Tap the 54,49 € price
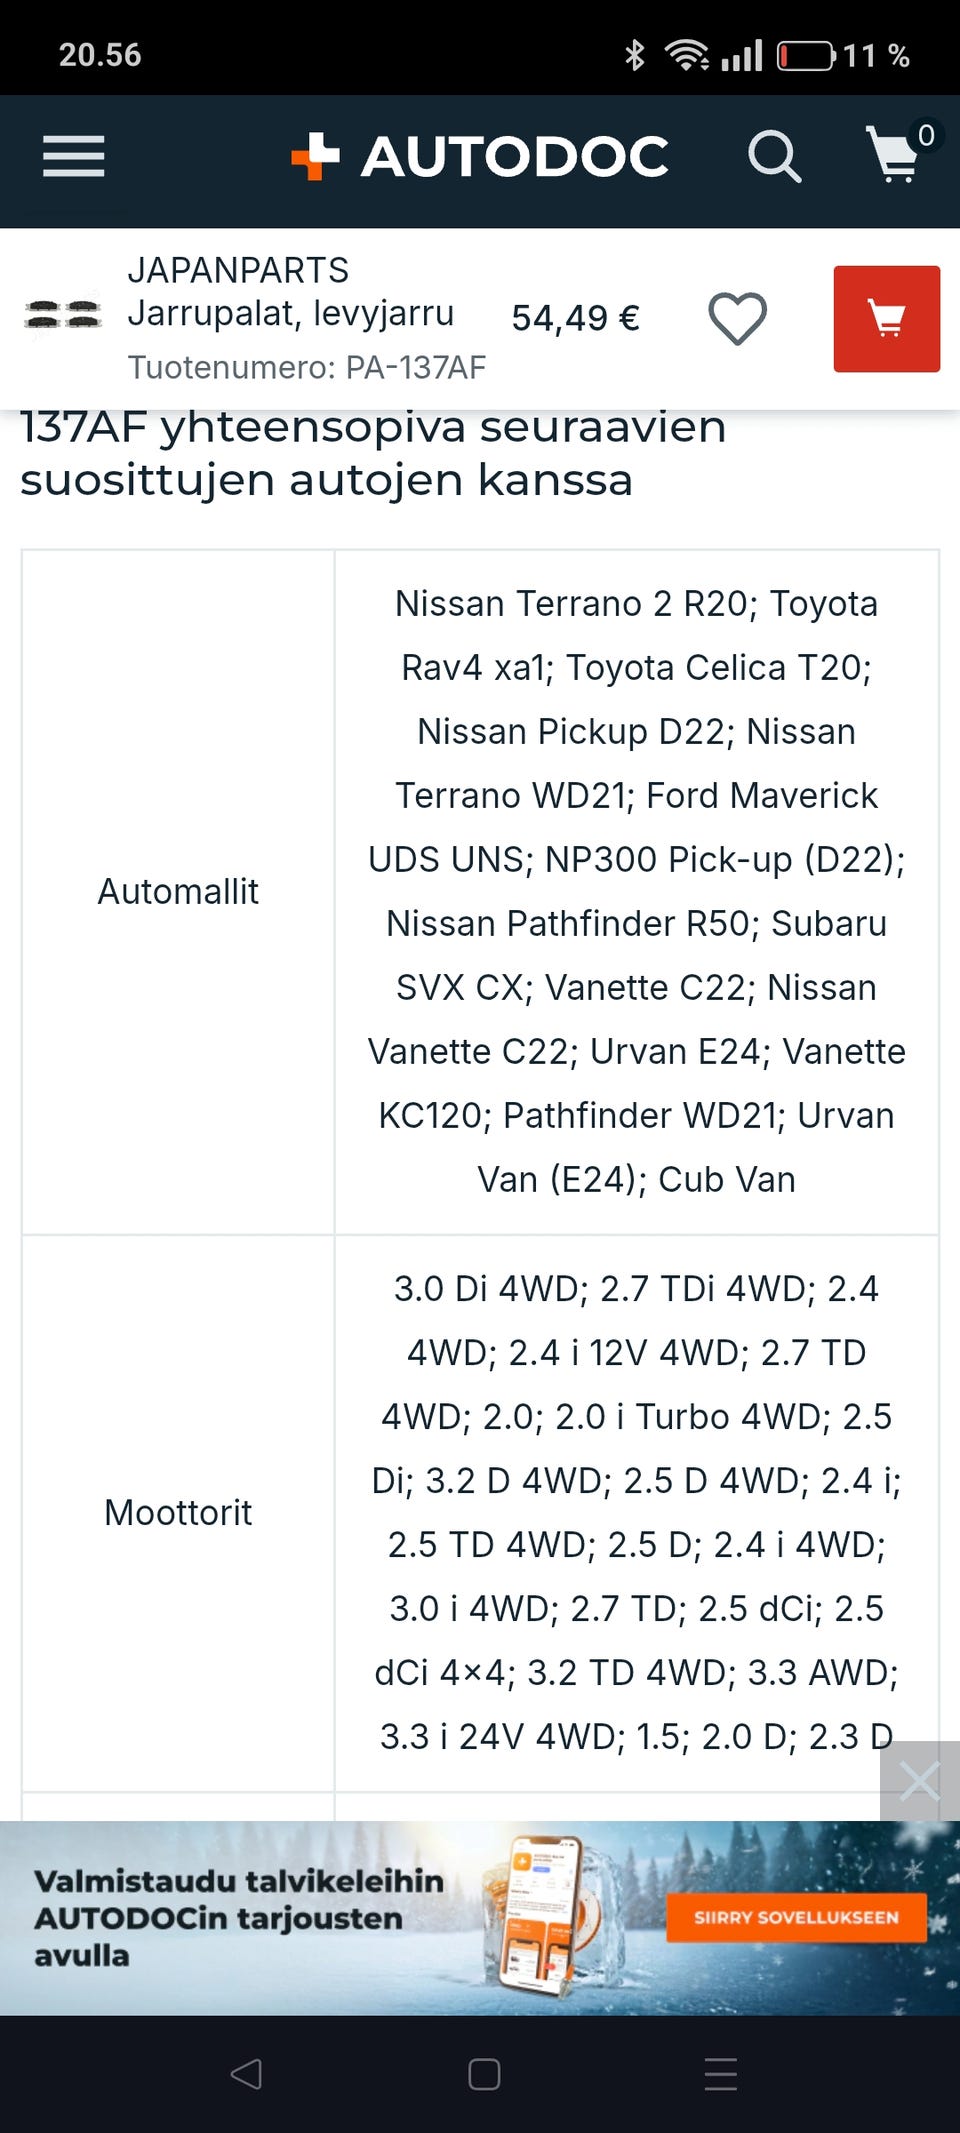This screenshot has height=2133, width=960. point(575,318)
